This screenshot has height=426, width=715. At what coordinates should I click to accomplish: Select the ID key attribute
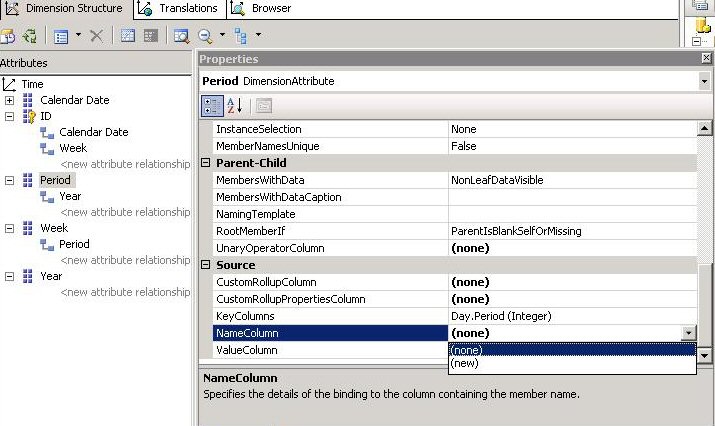(x=46, y=116)
